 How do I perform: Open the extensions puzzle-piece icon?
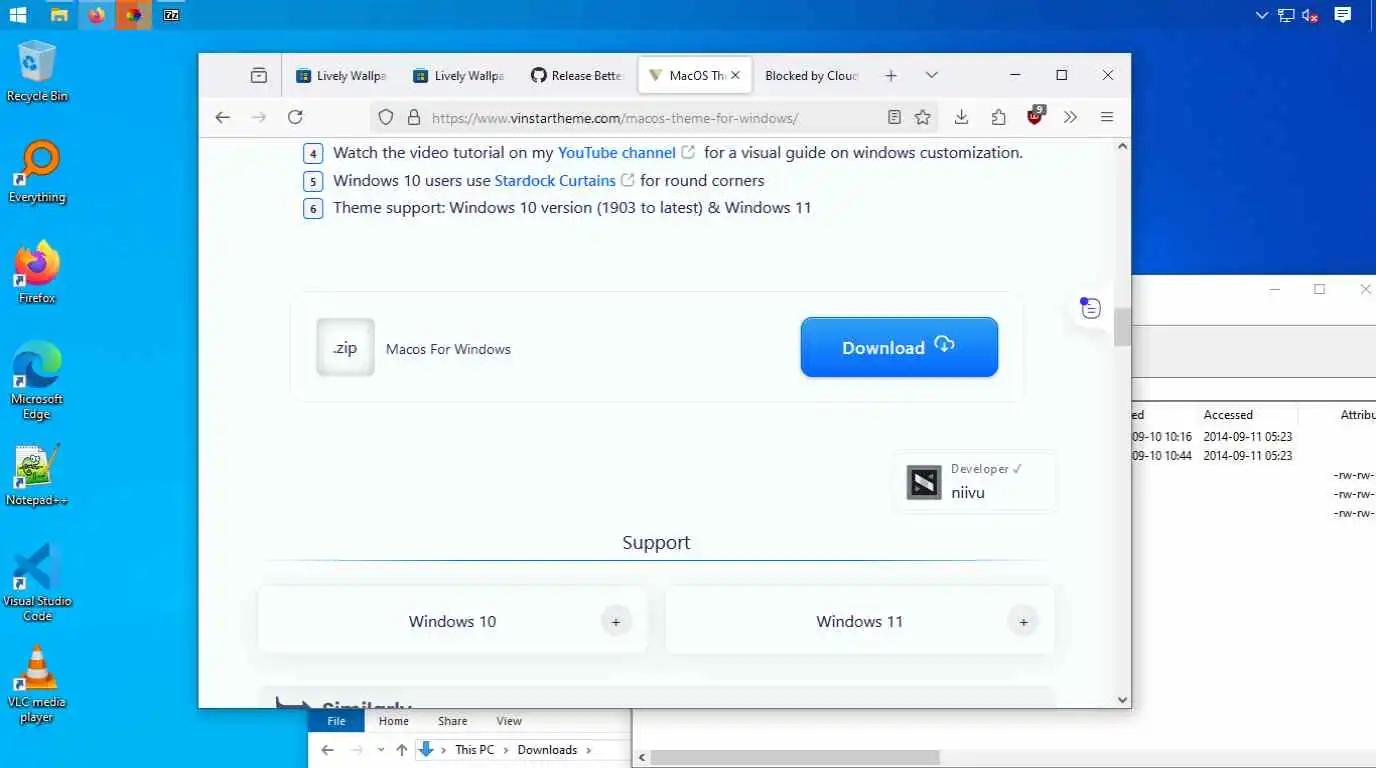(x=998, y=117)
